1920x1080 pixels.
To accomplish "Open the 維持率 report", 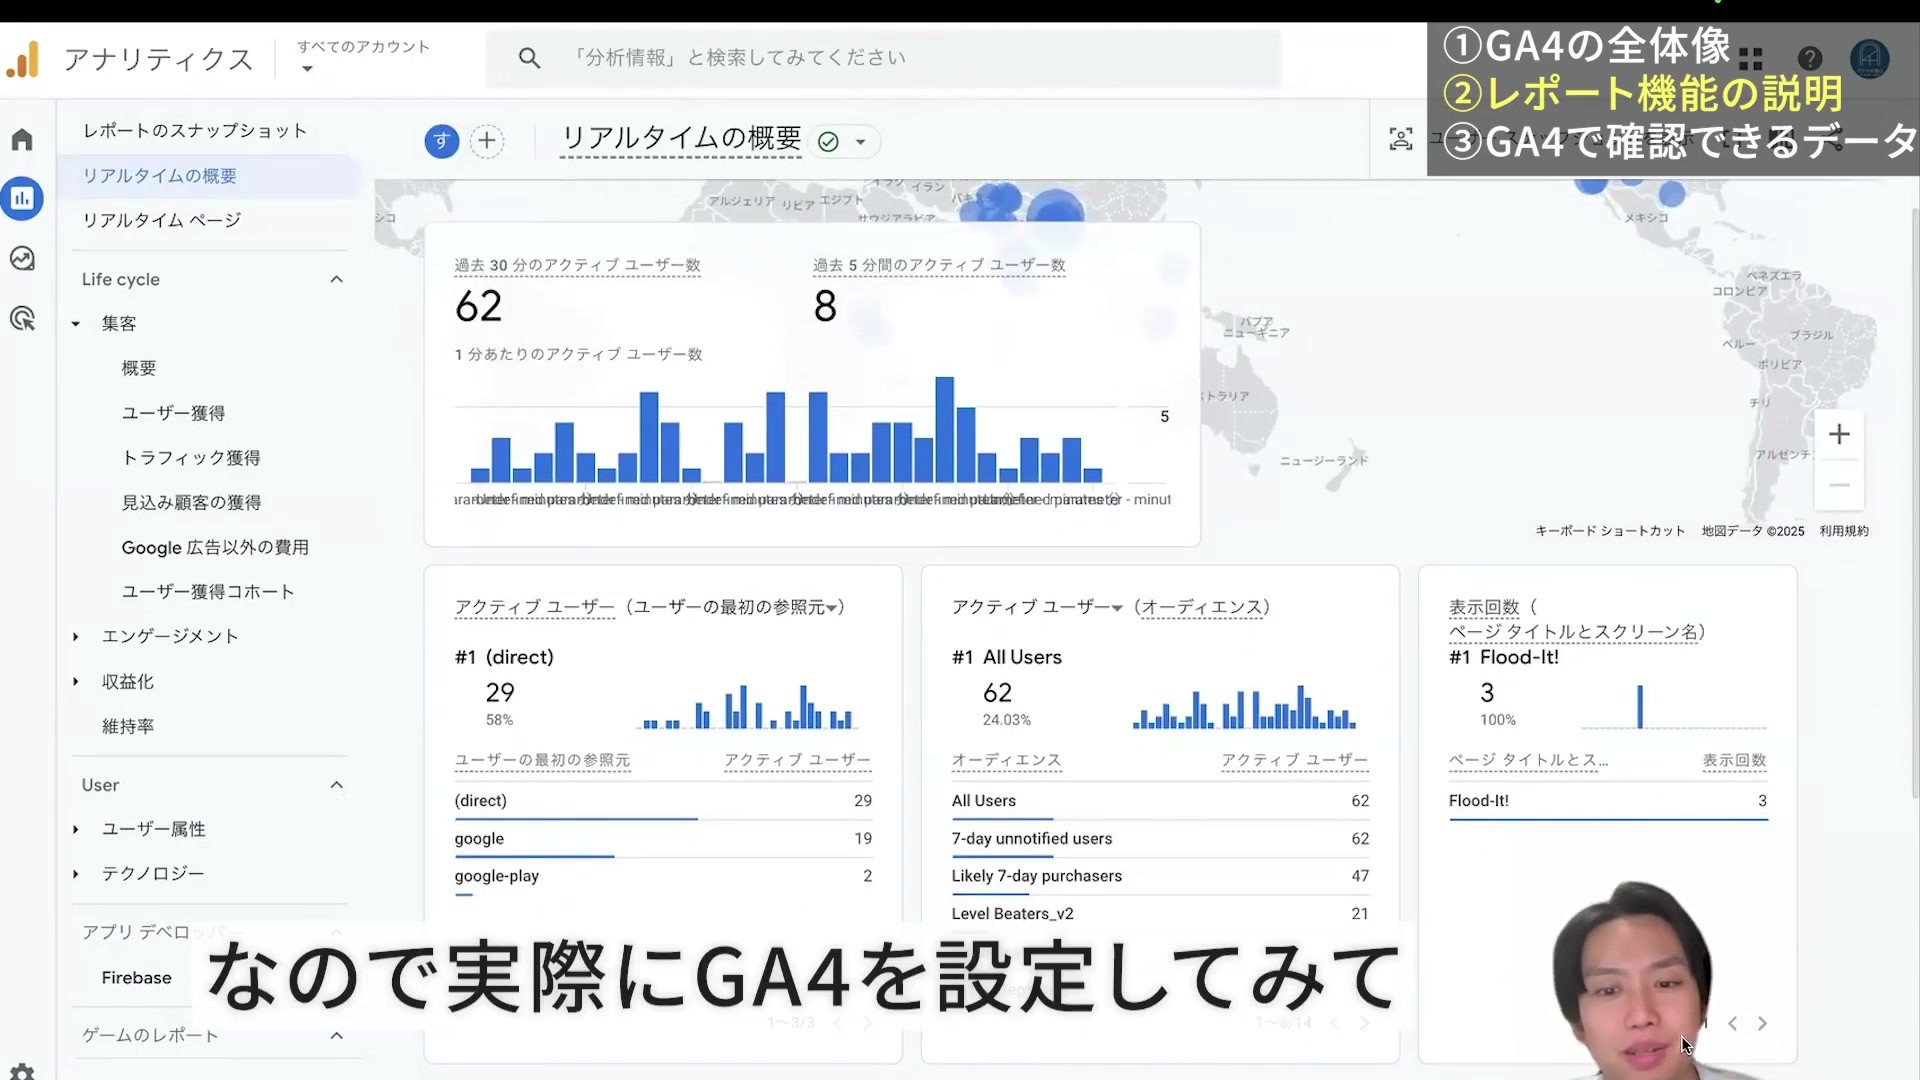I will pos(128,727).
